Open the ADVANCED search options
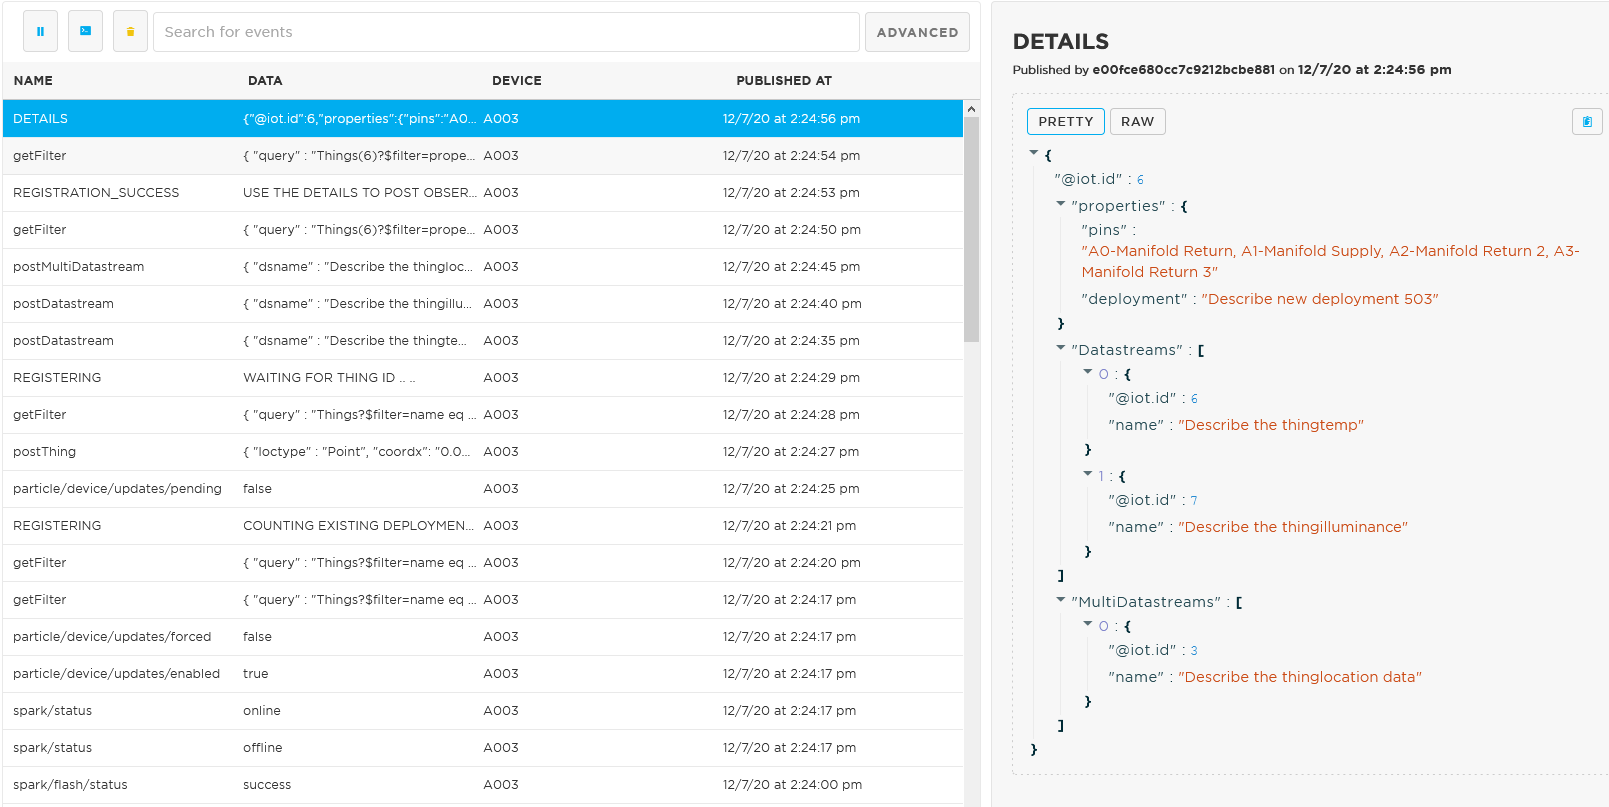Viewport: 1609px width, 807px height. (x=917, y=32)
